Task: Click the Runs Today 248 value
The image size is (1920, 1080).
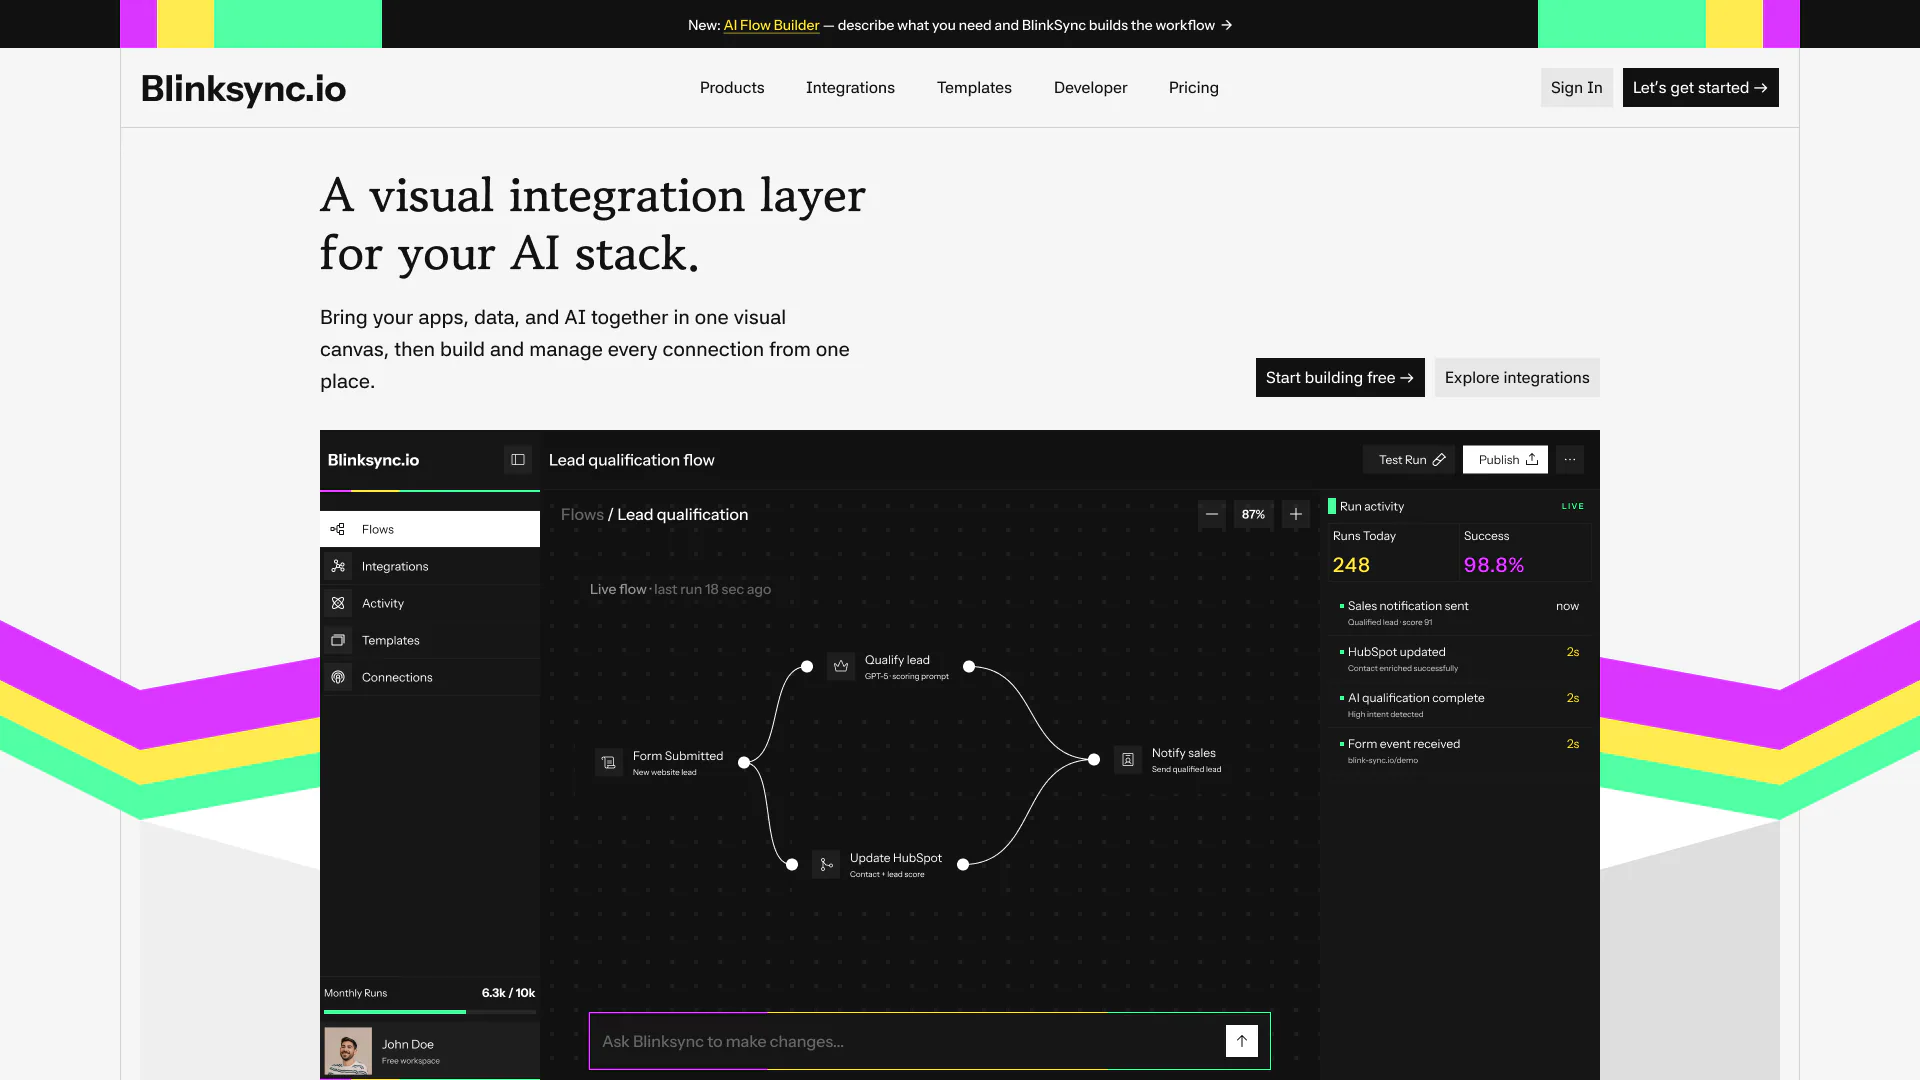Action: [x=1351, y=565]
